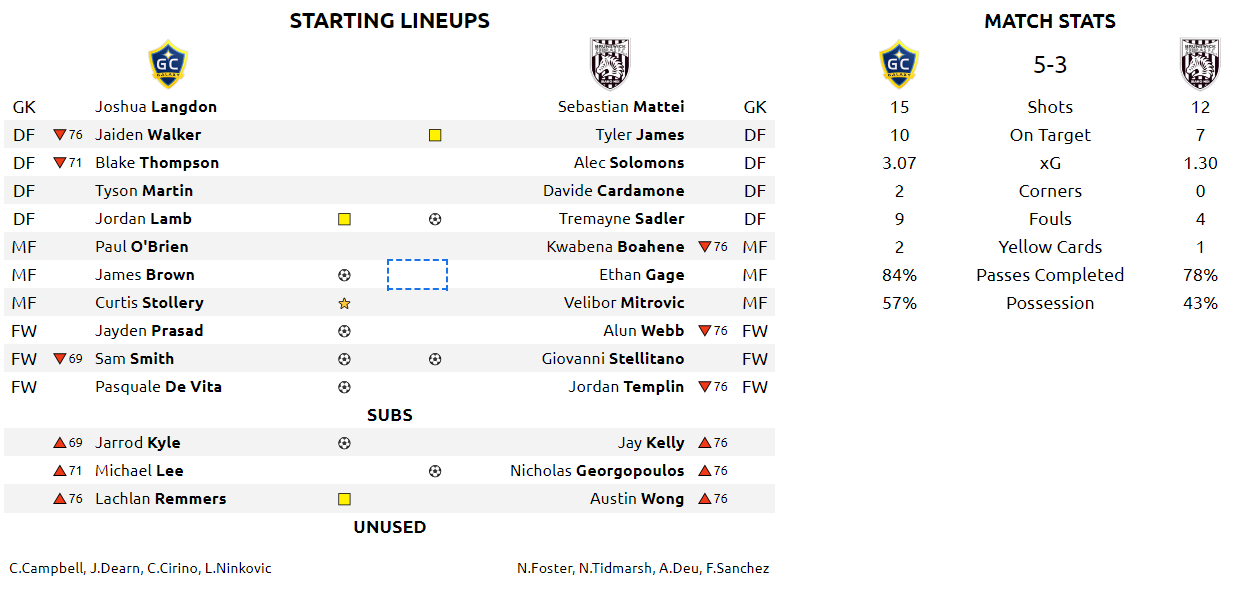Click player name Giovanni Stellitano

click(613, 359)
